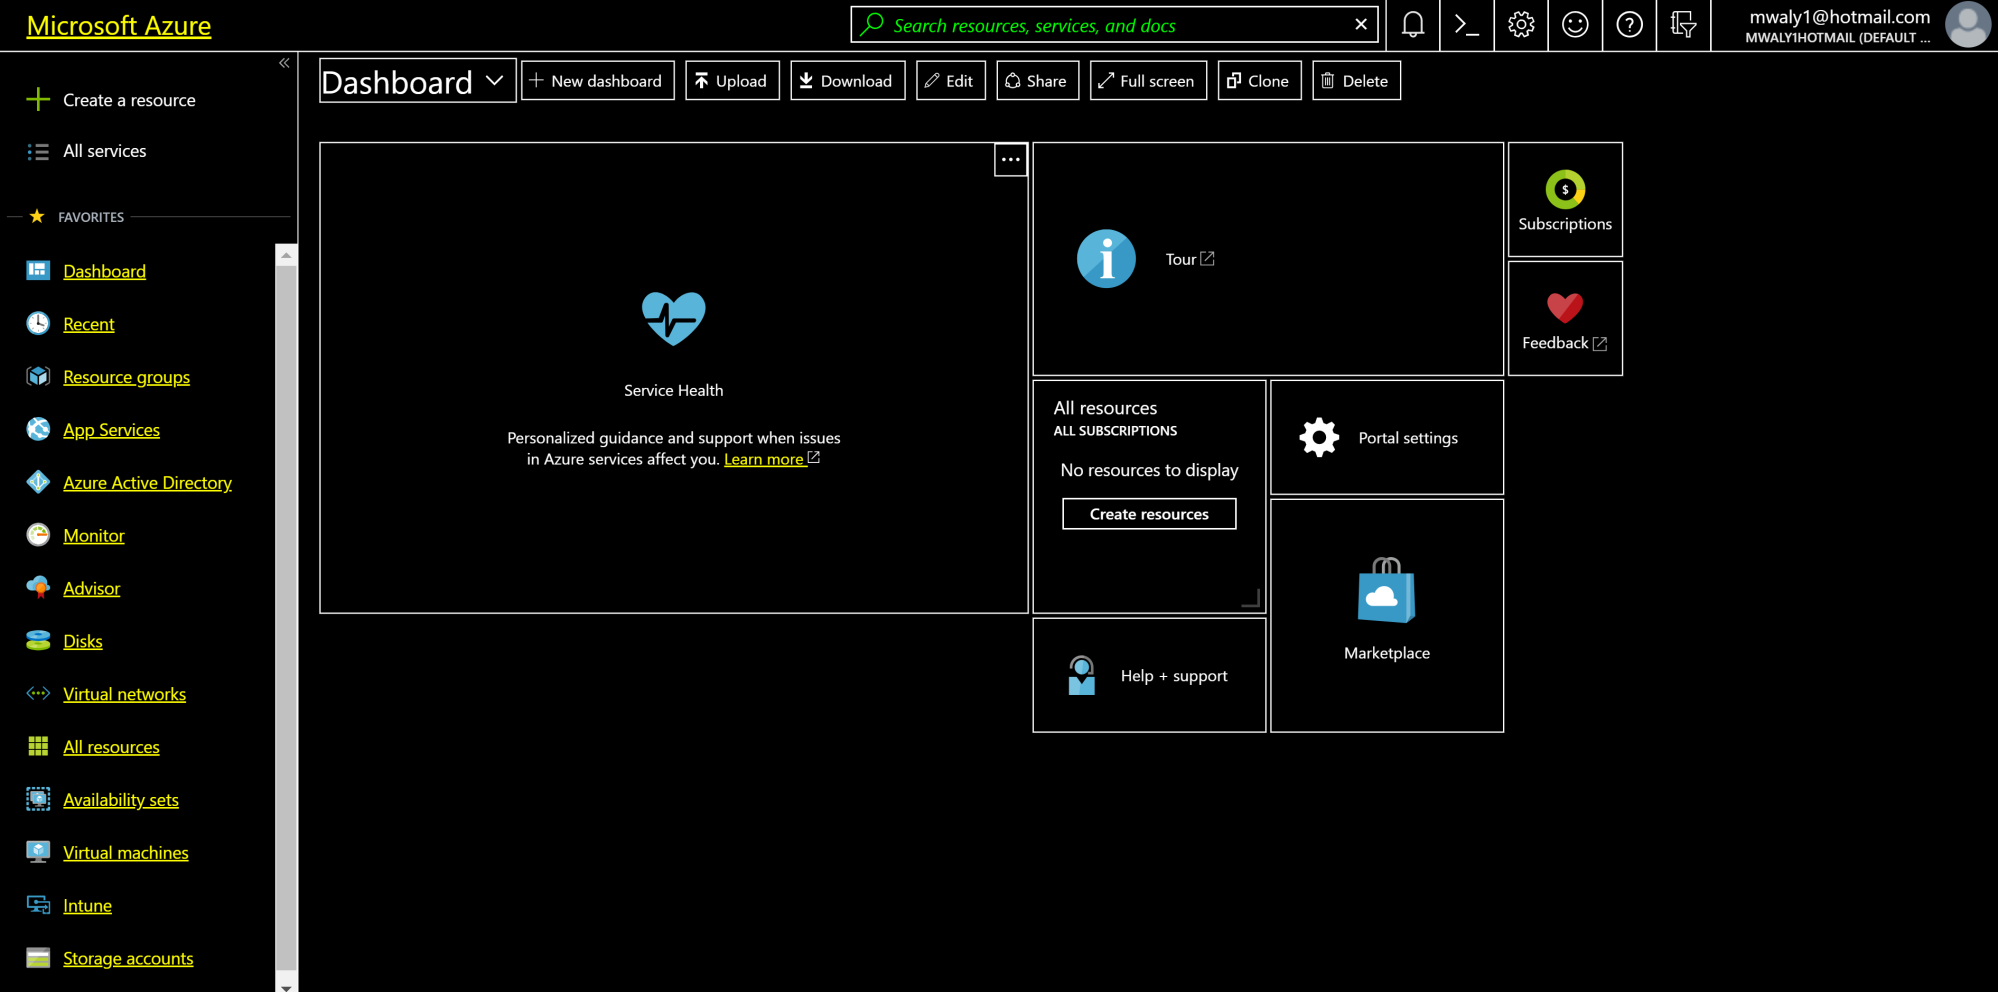The height and width of the screenshot is (992, 1998).
Task: Open the Portal settings tile
Action: coord(1386,438)
